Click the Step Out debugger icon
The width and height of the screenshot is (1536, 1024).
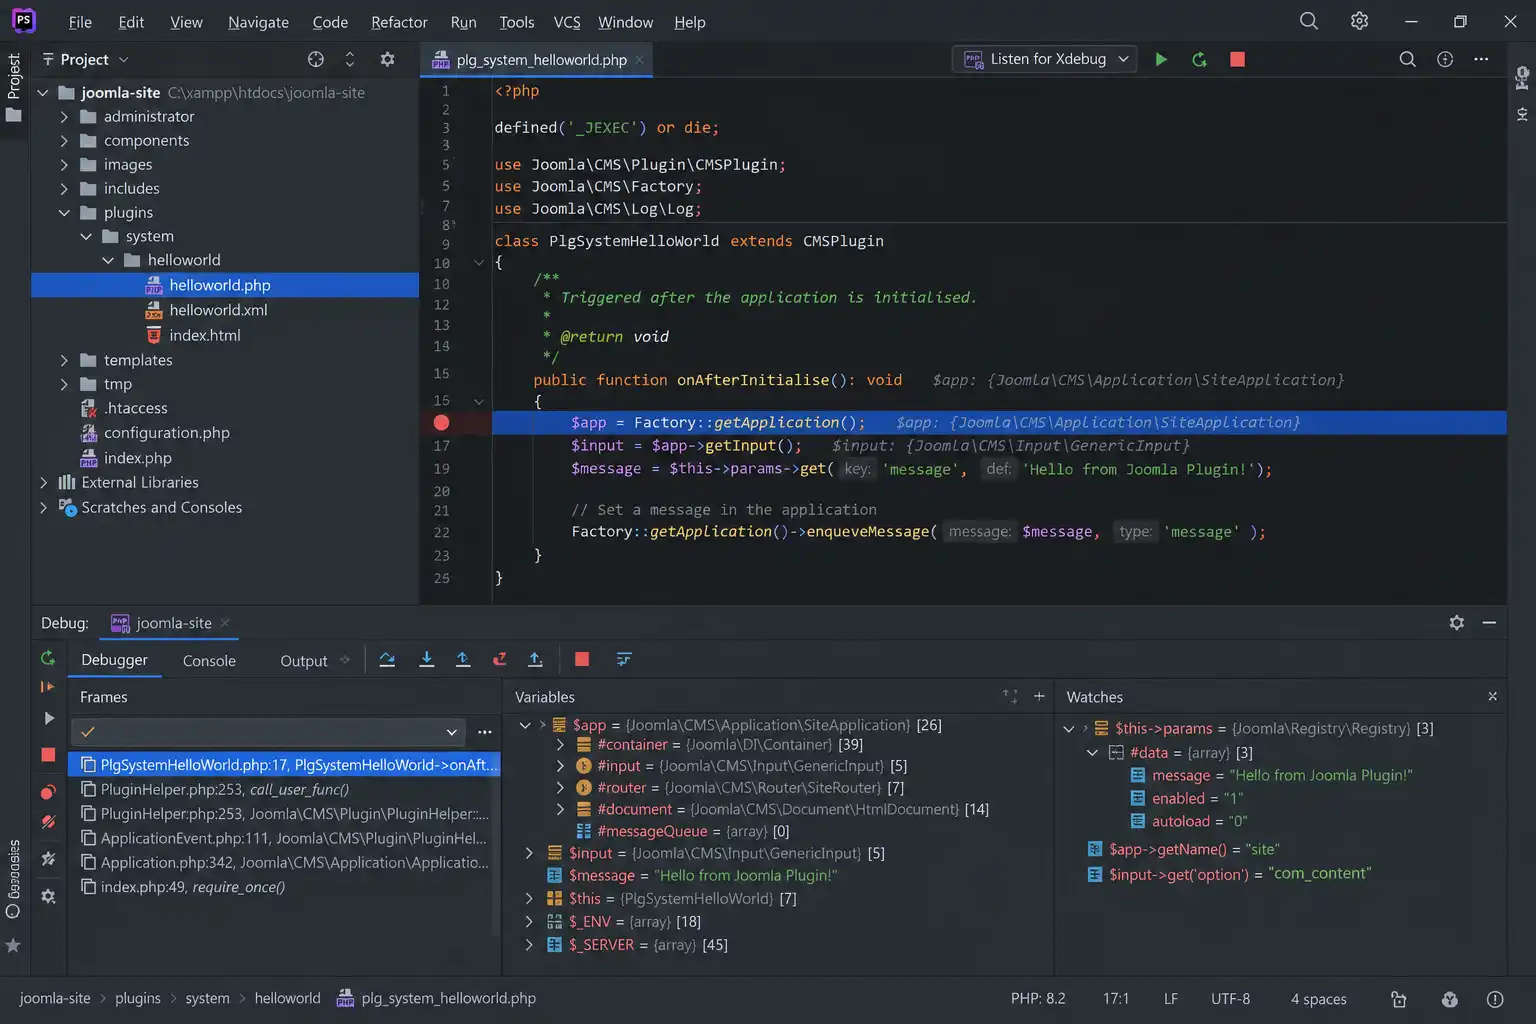pos(462,659)
